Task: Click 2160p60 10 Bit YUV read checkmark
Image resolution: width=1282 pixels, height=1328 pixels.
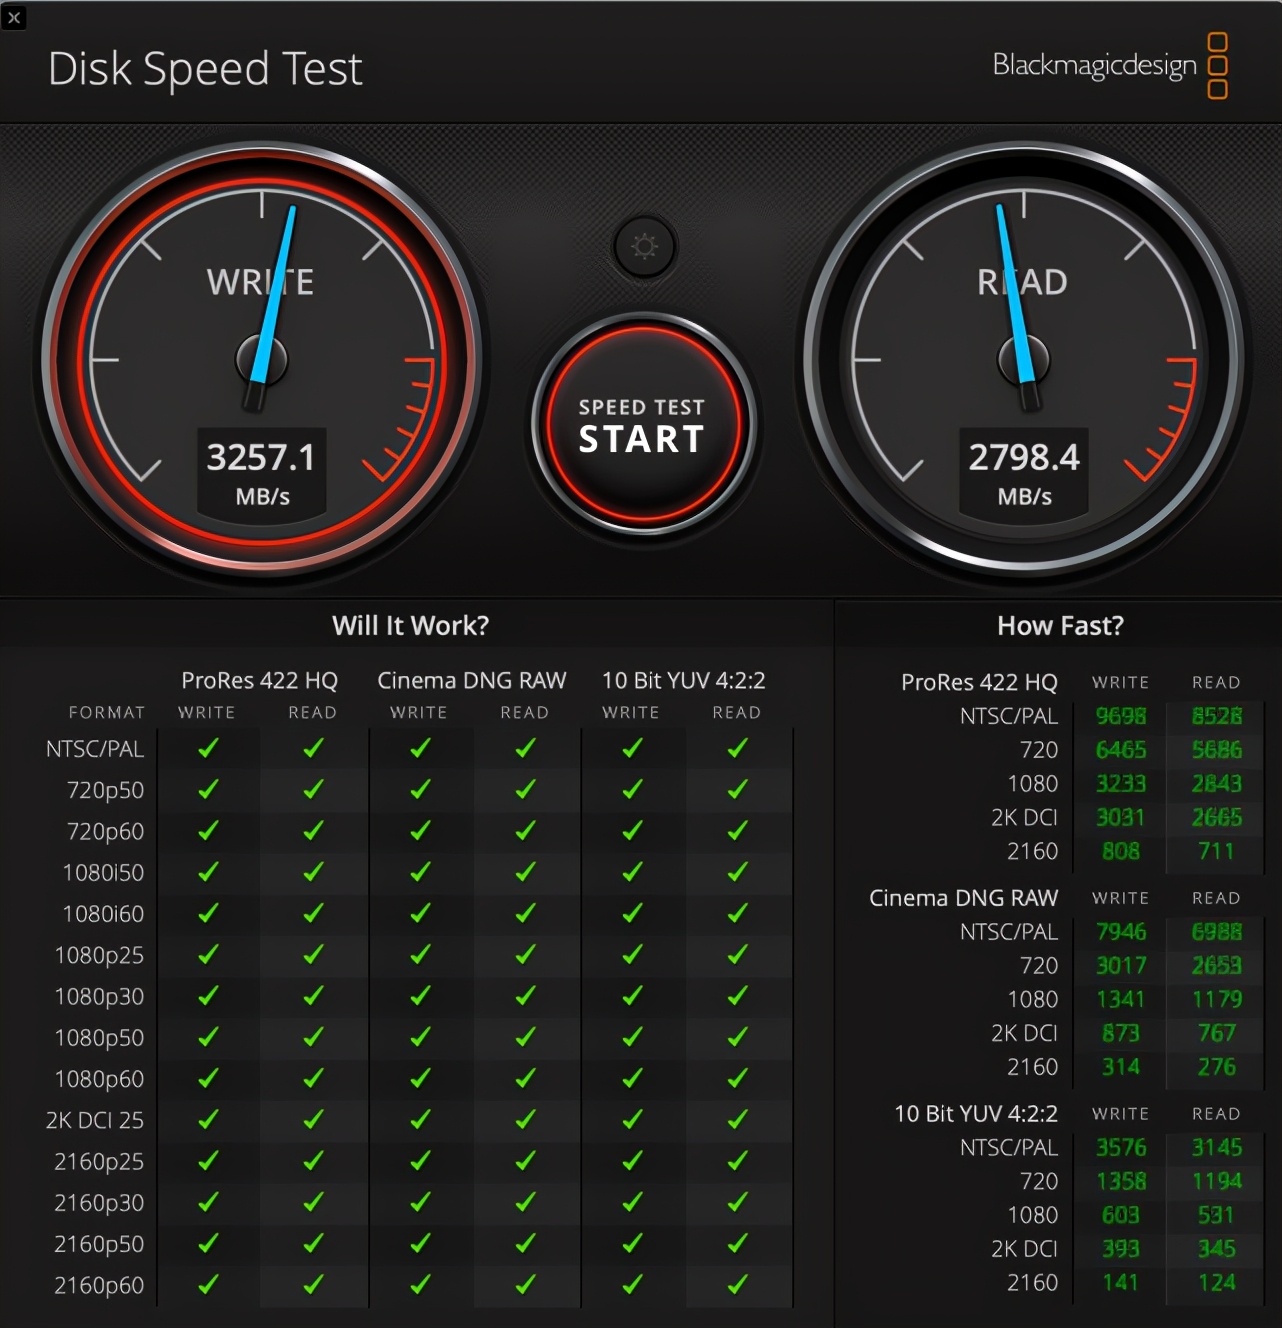Action: [x=737, y=1284]
